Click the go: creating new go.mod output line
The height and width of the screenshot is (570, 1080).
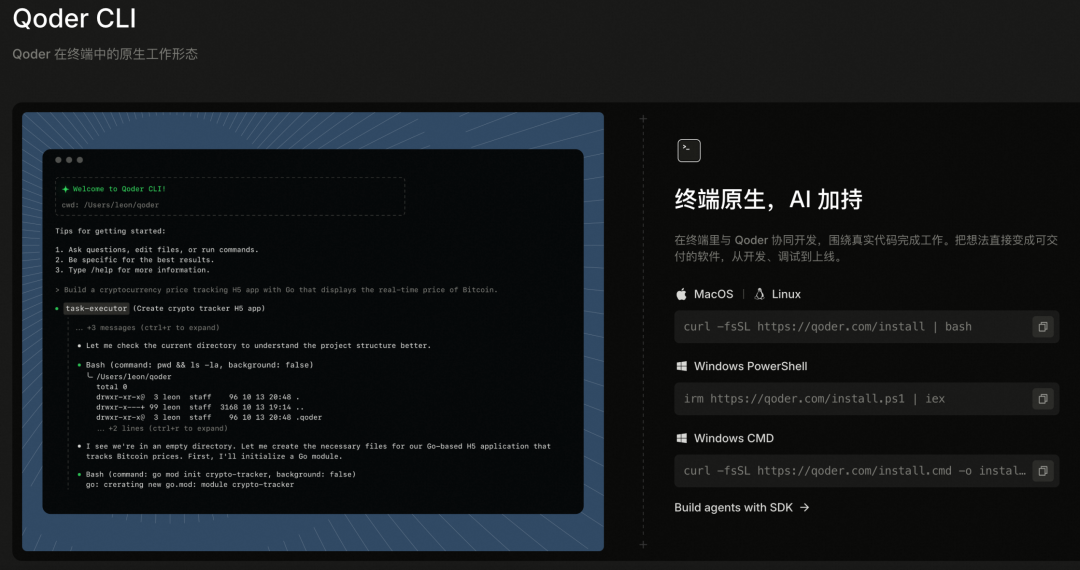coord(189,485)
